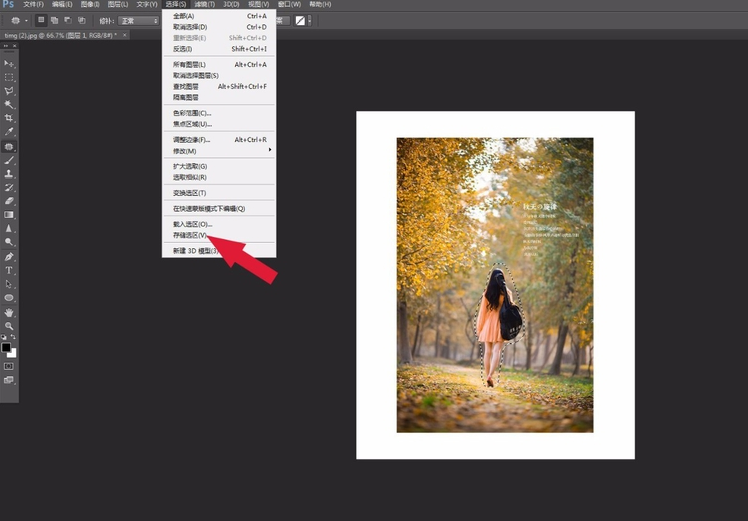748x521 pixels.
Task: Choose 调整边缘(F)... menu entry
Action: (219, 140)
